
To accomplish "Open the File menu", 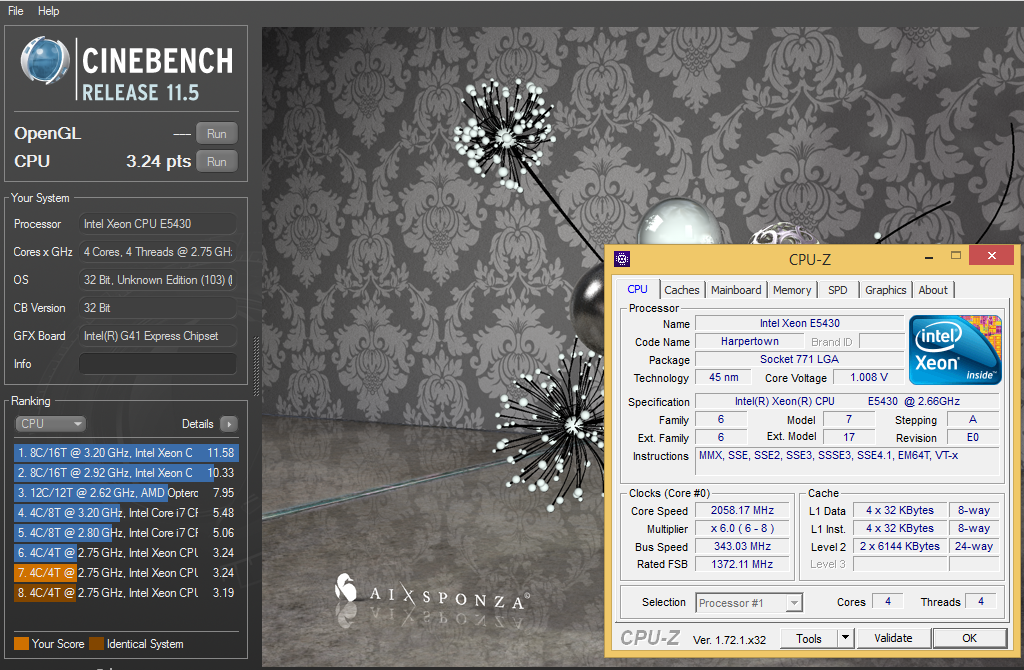I will tap(16, 11).
